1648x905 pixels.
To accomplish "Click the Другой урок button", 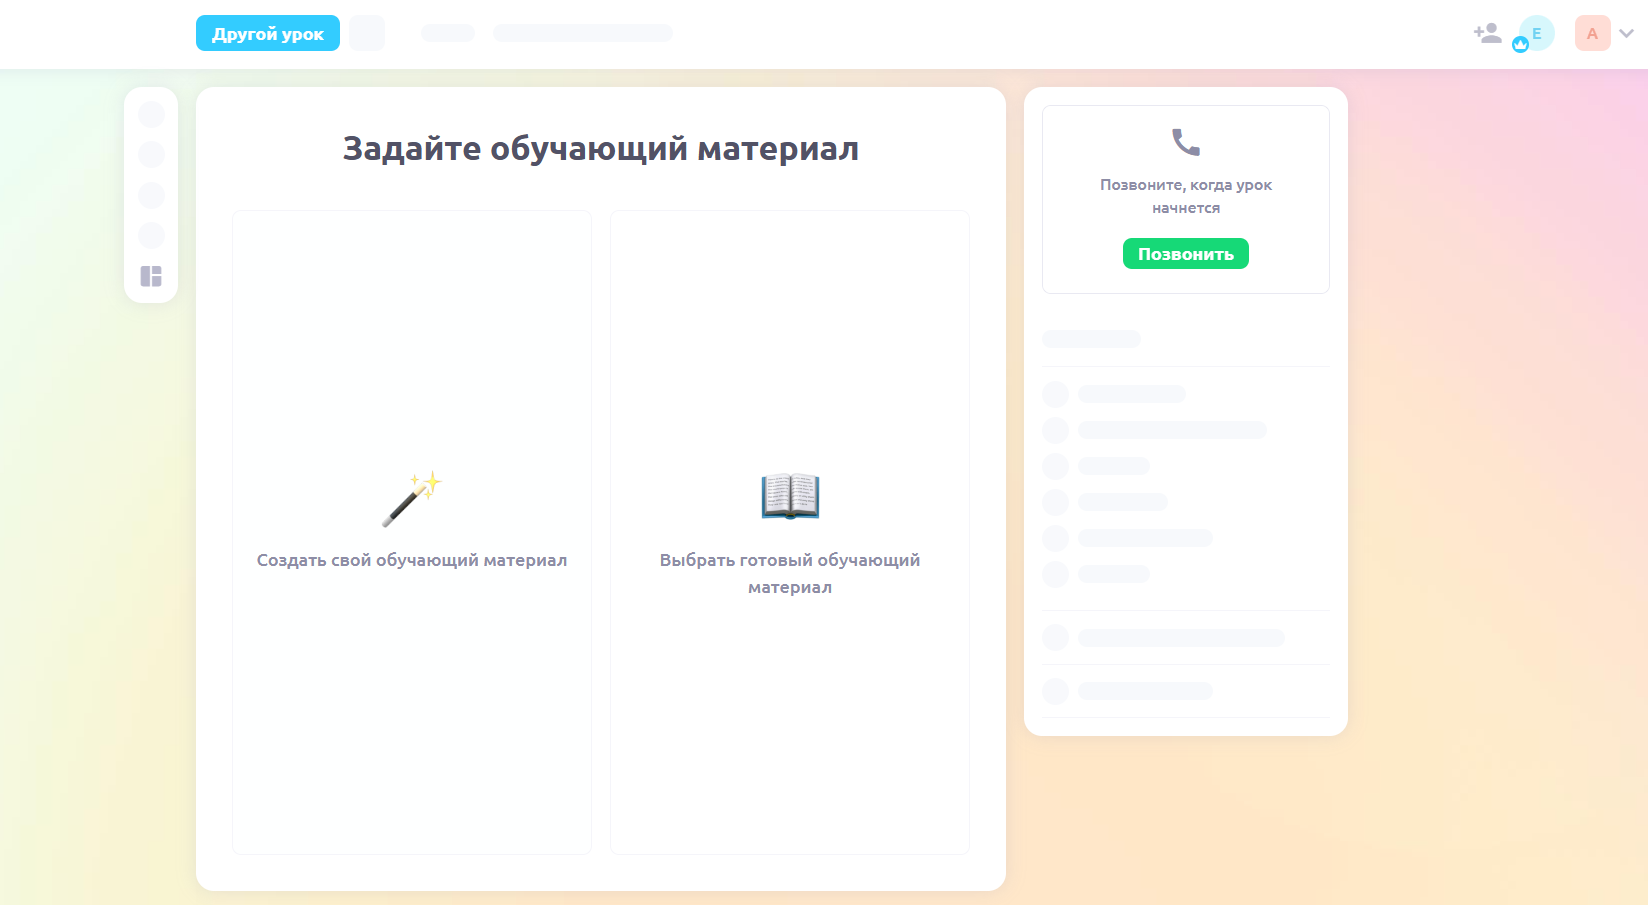I will click(x=268, y=33).
